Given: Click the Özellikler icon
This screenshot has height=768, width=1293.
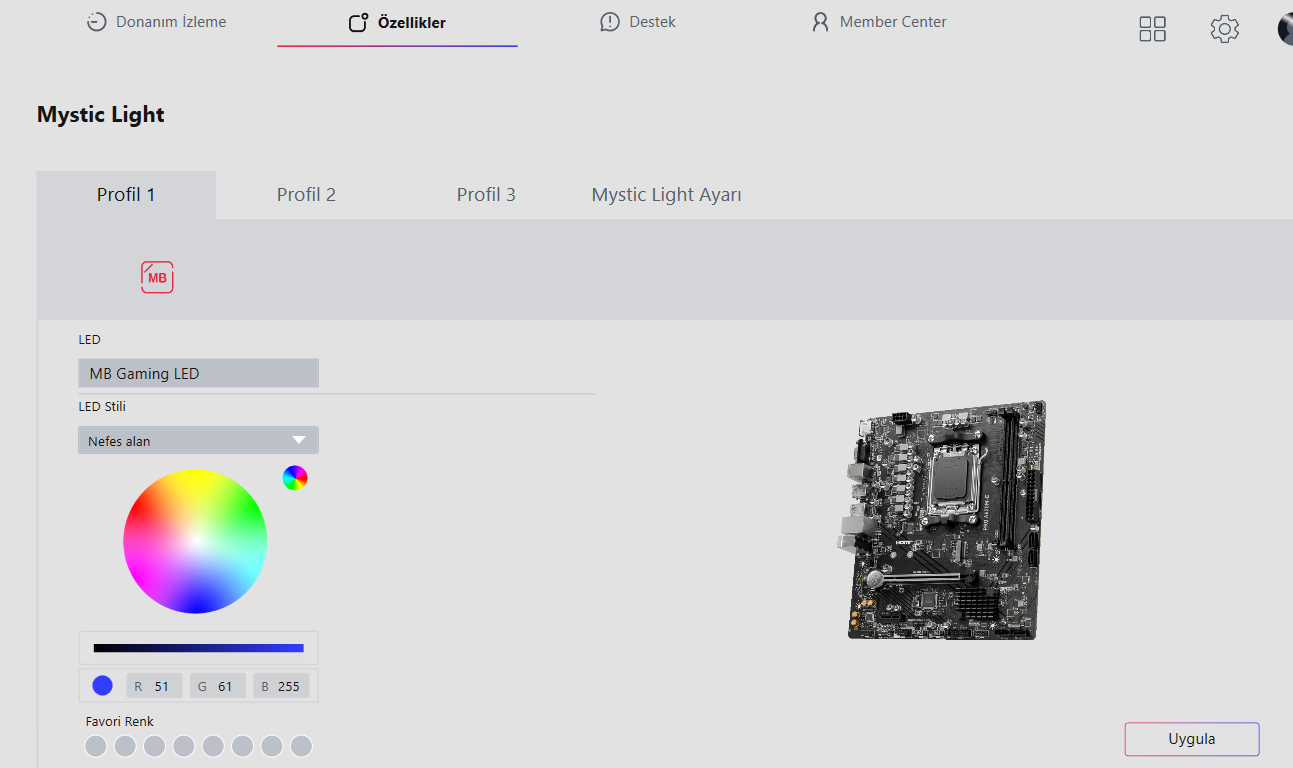Looking at the screenshot, I should tap(358, 23).
